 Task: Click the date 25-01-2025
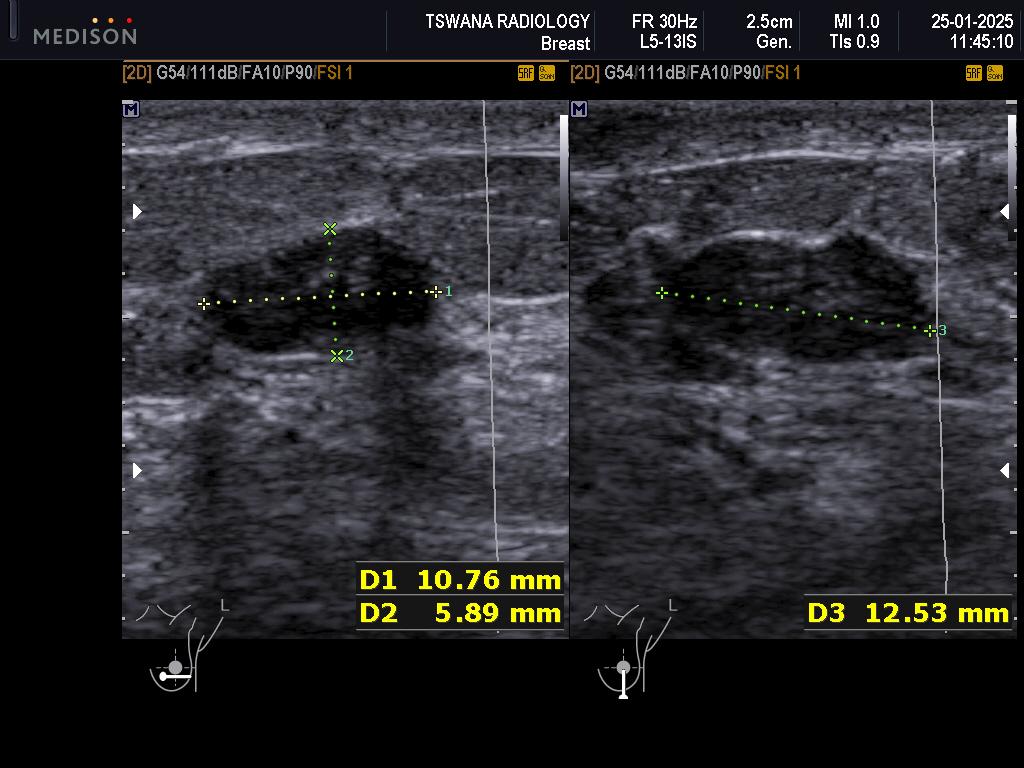pyautogui.click(x=972, y=22)
